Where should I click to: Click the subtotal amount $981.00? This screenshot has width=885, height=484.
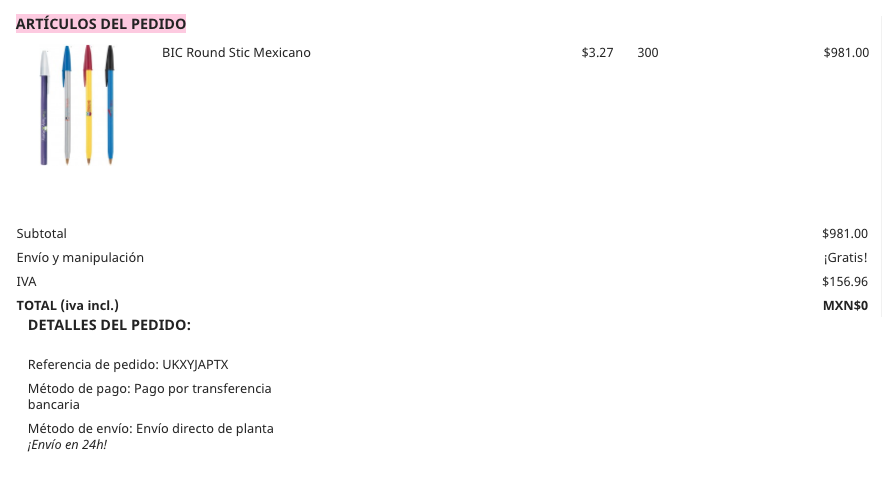coord(845,234)
